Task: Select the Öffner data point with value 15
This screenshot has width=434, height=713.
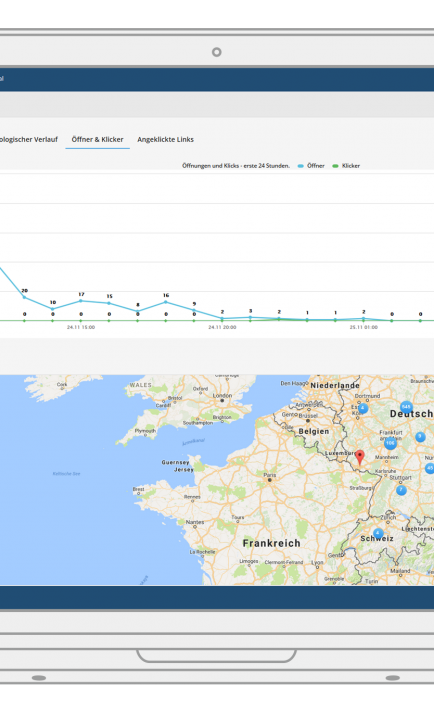Action: [109, 303]
